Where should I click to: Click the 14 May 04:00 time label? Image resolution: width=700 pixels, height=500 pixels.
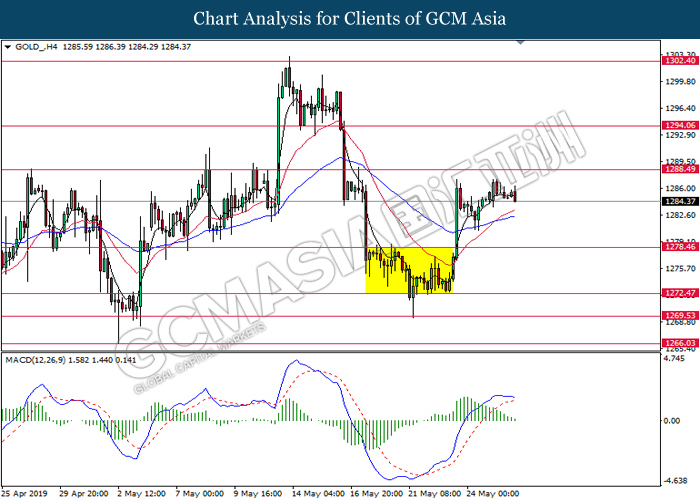(x=318, y=493)
